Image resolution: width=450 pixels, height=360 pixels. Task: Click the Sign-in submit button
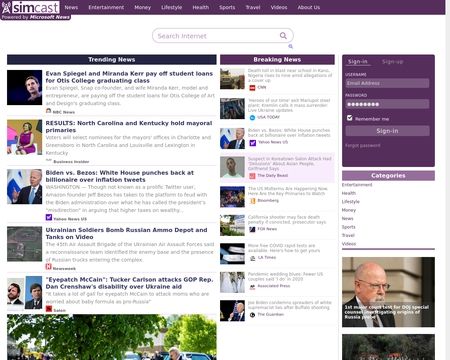[387, 131]
